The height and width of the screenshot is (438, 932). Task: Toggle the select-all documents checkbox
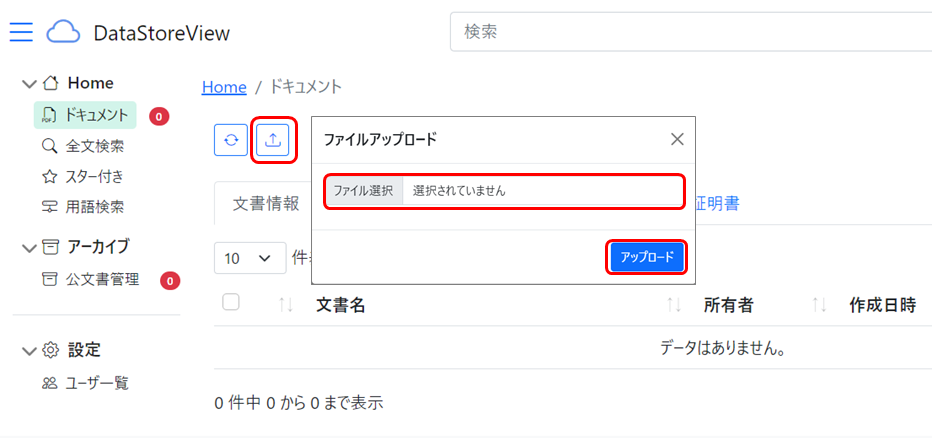point(231,302)
